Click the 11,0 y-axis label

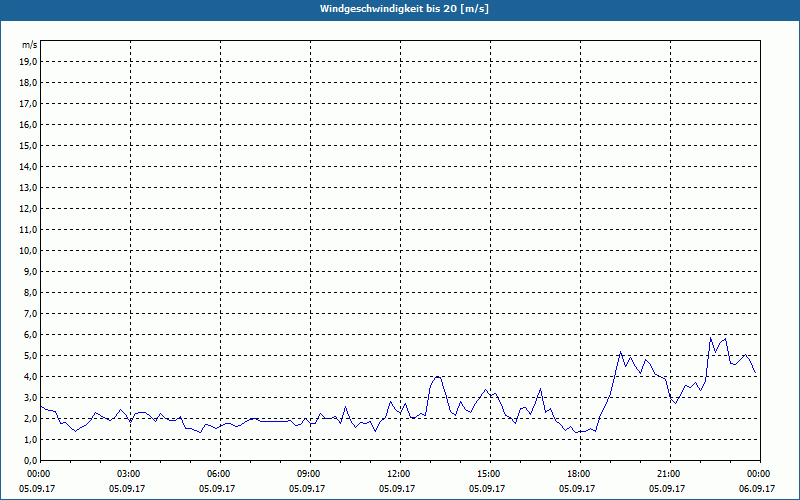point(28,230)
